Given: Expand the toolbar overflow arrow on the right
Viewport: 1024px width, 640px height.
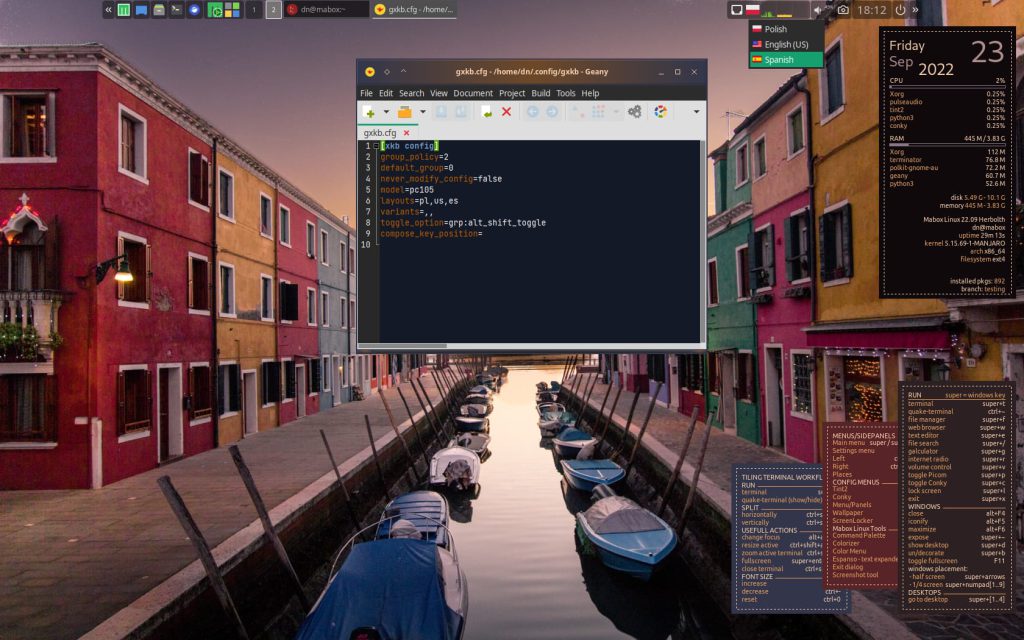Looking at the screenshot, I should coord(696,112).
